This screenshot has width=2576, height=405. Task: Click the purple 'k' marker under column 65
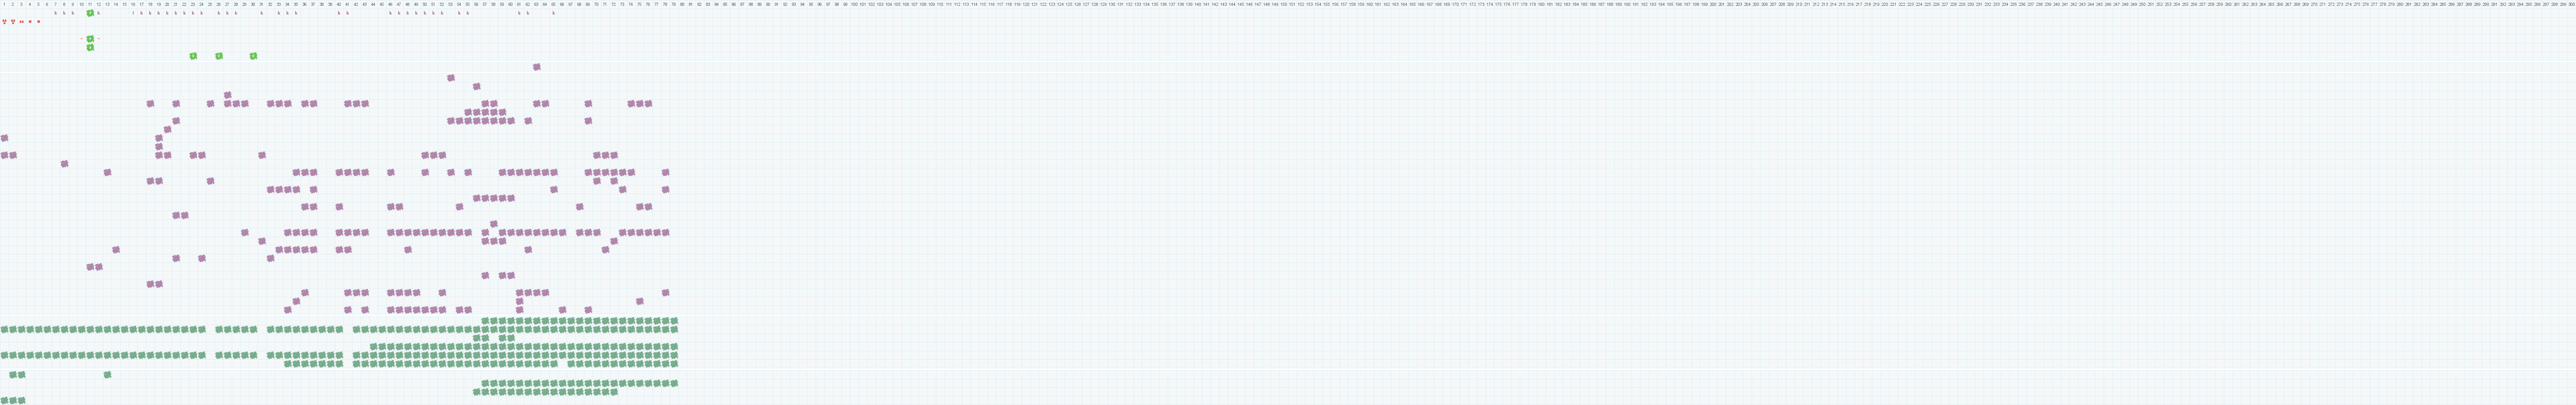tap(553, 13)
